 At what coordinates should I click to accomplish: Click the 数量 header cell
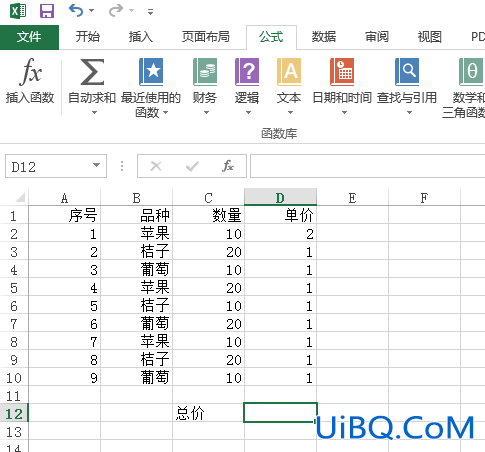pos(208,215)
